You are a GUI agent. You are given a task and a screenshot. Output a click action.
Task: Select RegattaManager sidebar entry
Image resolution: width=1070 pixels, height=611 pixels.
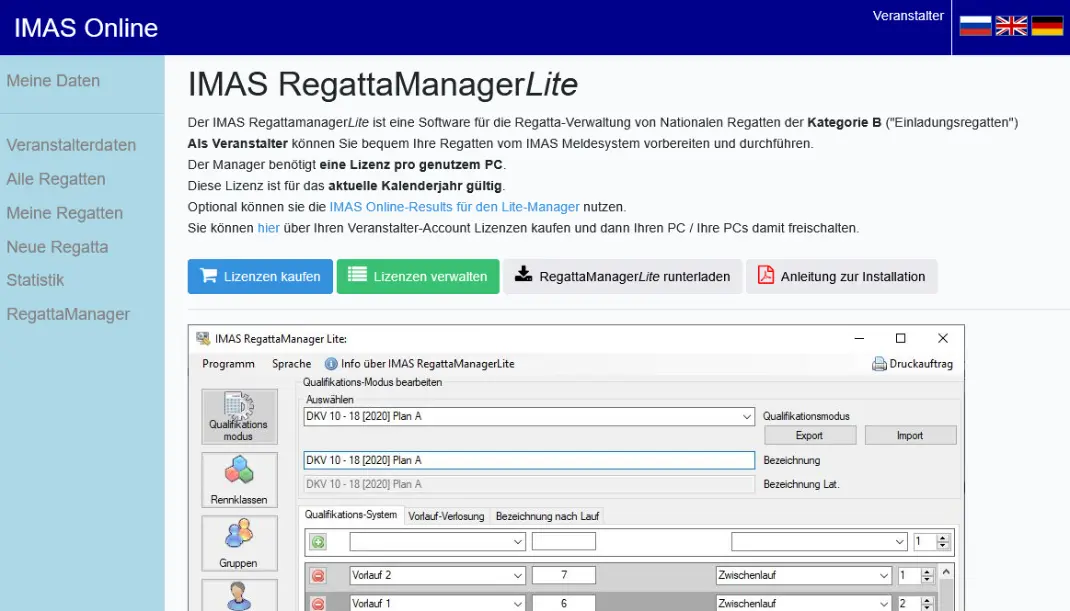[68, 314]
